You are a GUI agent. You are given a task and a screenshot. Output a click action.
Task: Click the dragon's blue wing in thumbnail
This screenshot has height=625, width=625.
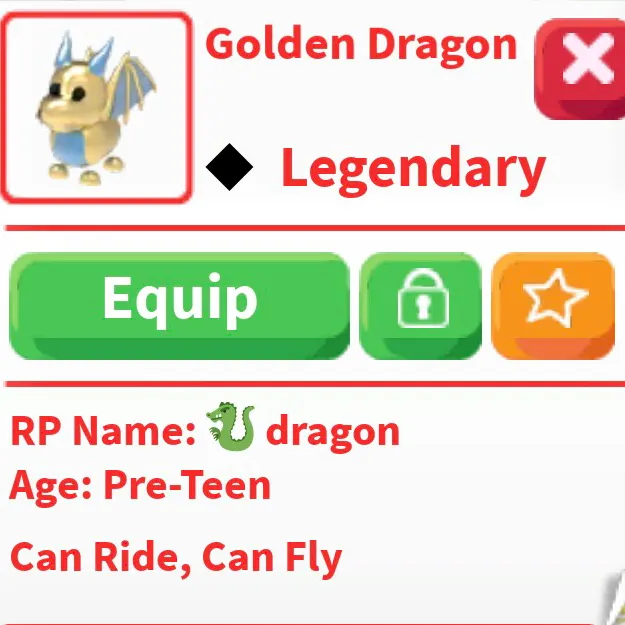[134, 88]
